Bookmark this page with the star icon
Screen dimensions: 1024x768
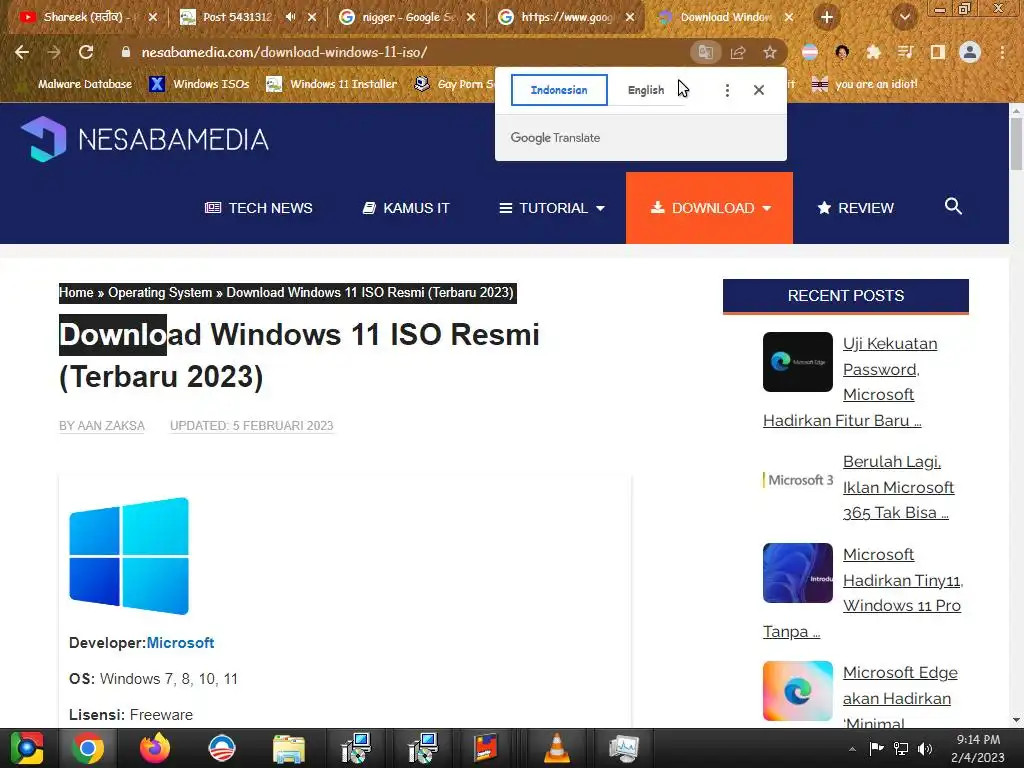point(770,52)
